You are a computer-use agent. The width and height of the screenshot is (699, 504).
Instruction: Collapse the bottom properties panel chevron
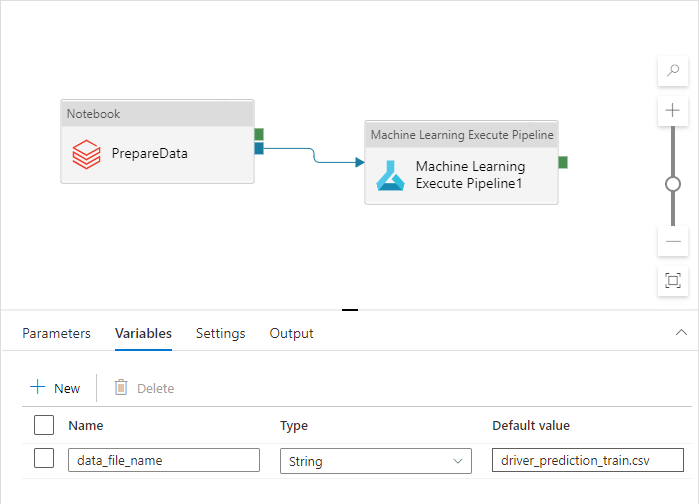[x=682, y=332]
